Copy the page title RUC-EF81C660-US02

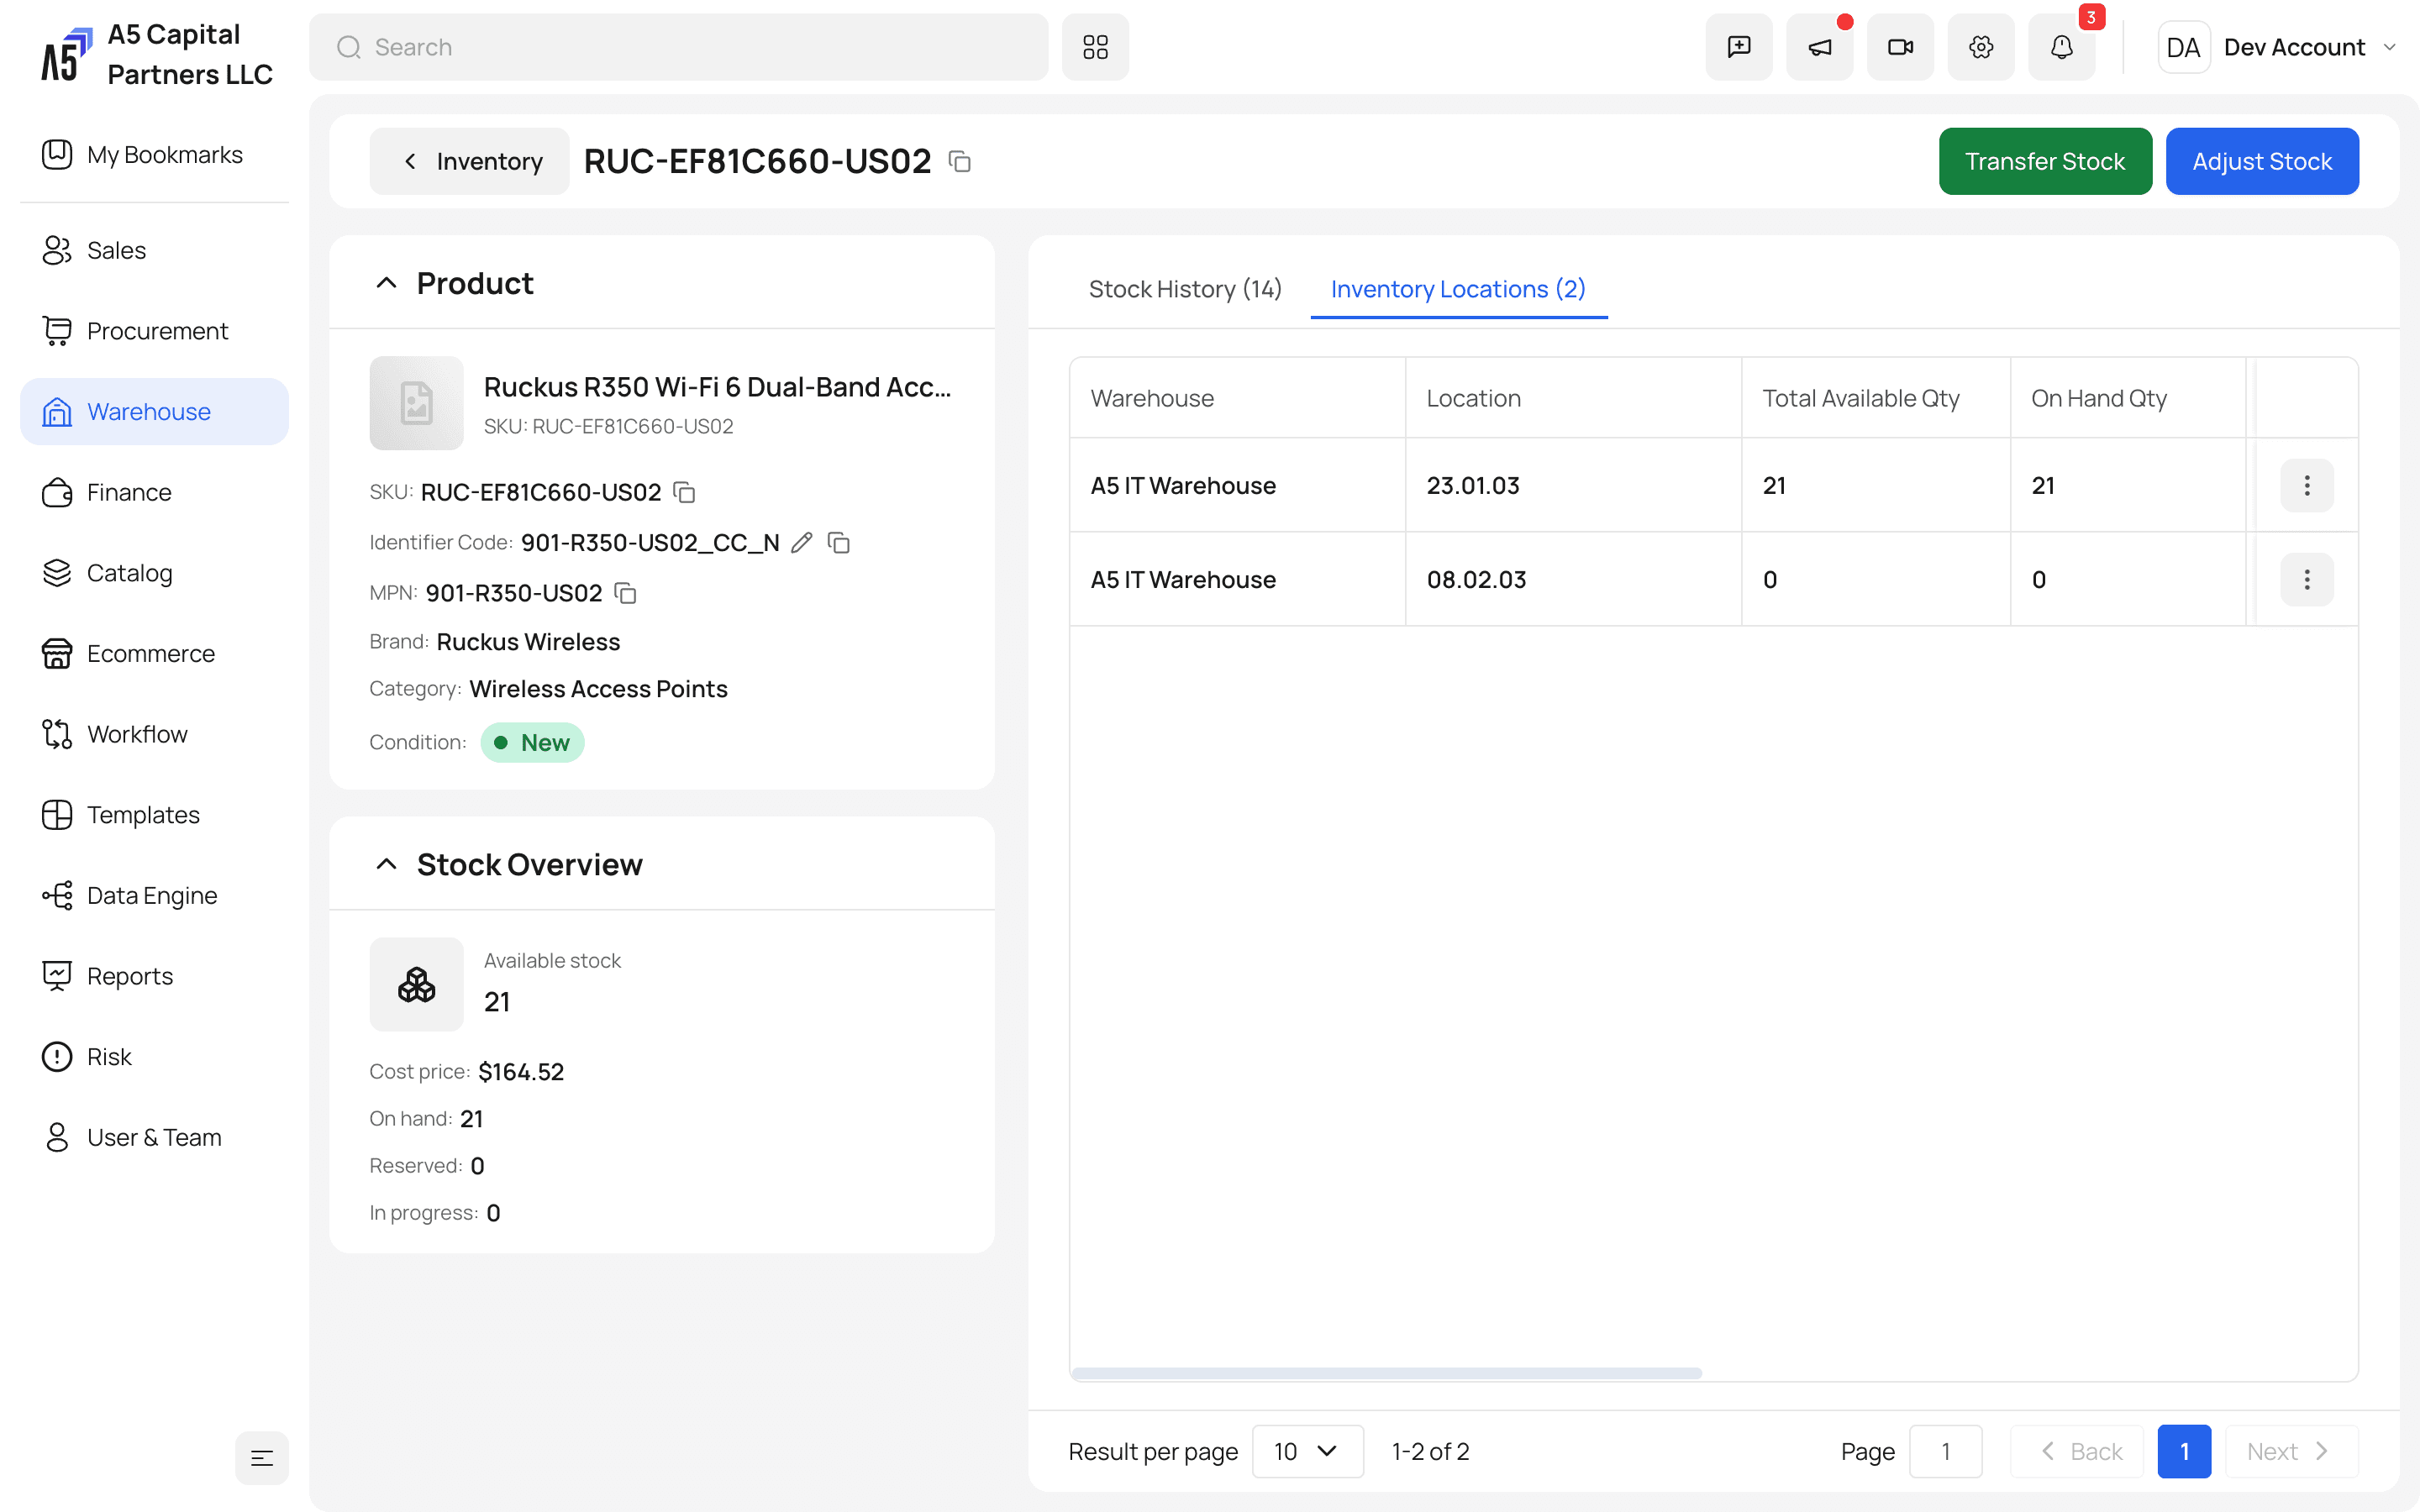click(x=960, y=161)
